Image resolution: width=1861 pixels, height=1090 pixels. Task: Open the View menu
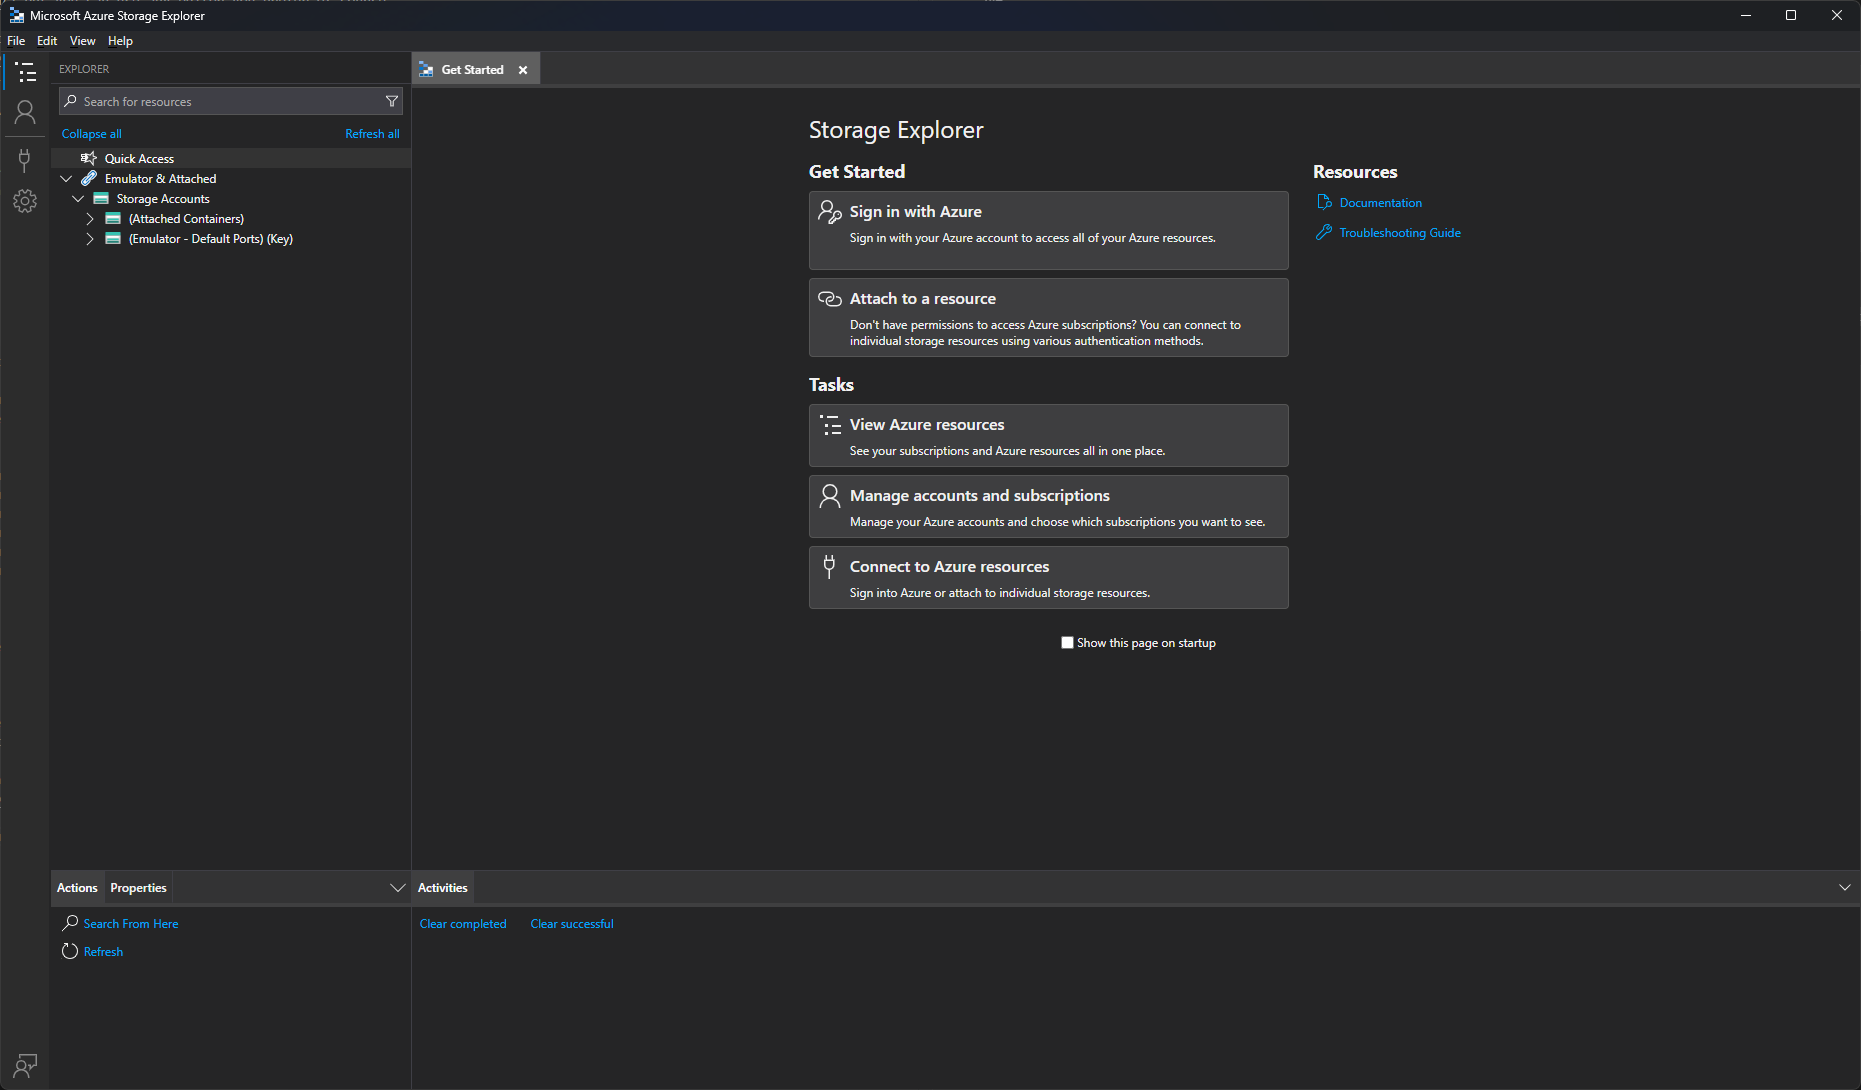coord(82,41)
